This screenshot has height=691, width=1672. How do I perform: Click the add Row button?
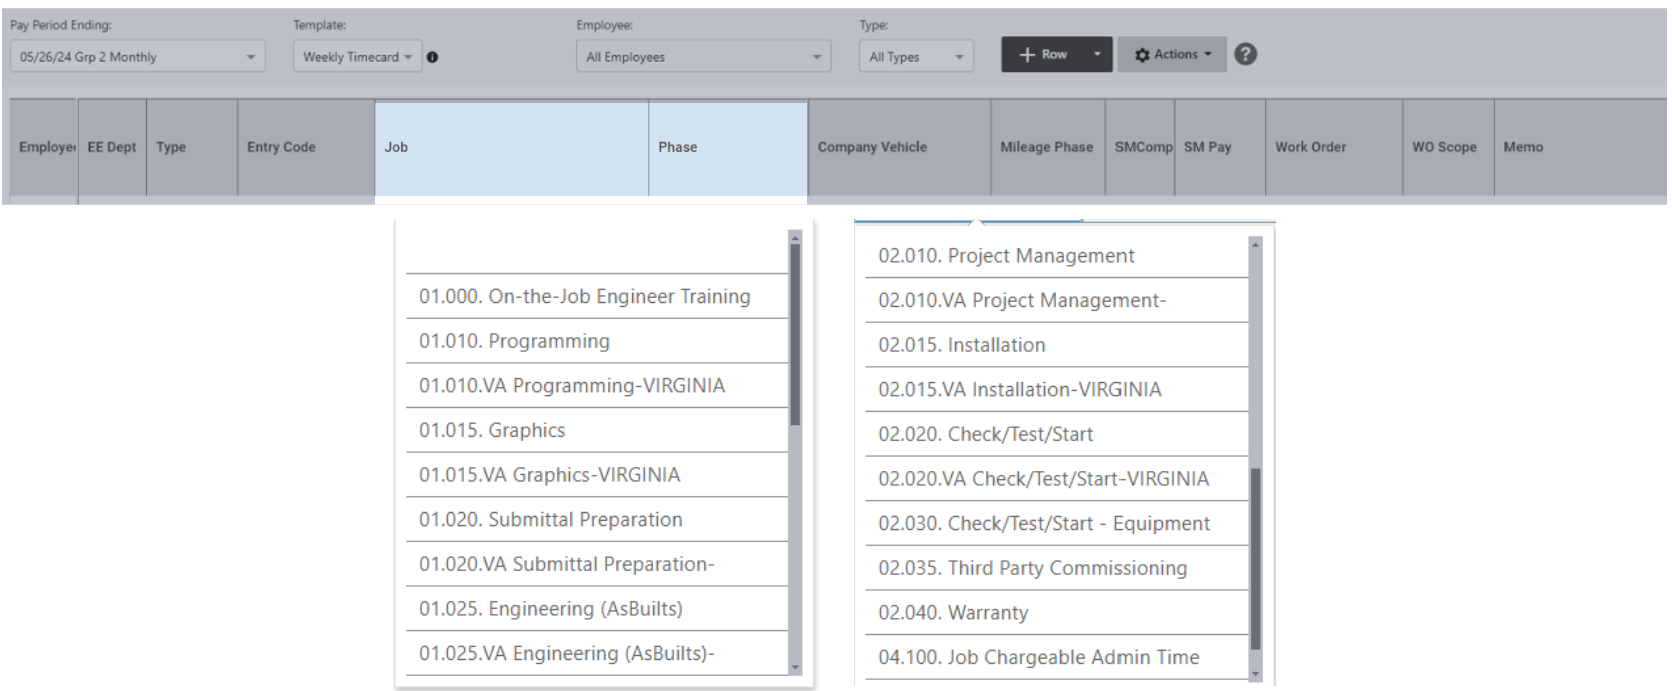1042,55
